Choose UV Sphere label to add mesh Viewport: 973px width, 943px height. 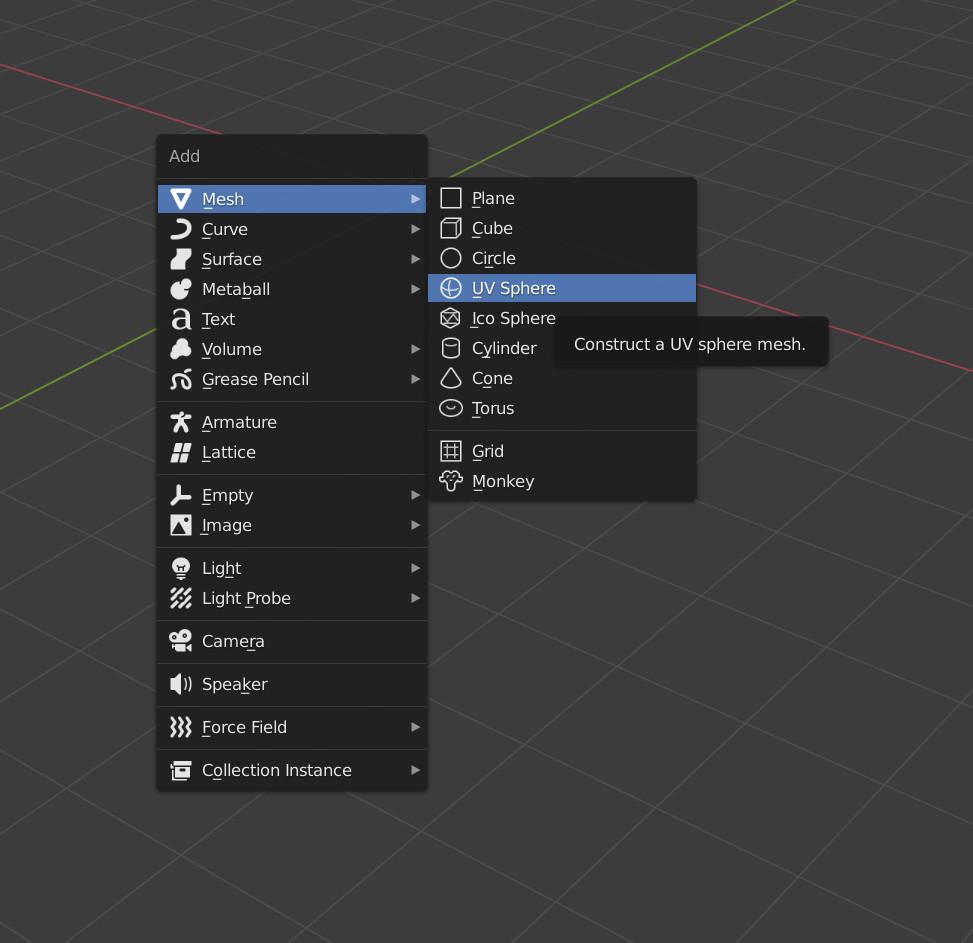click(x=514, y=288)
